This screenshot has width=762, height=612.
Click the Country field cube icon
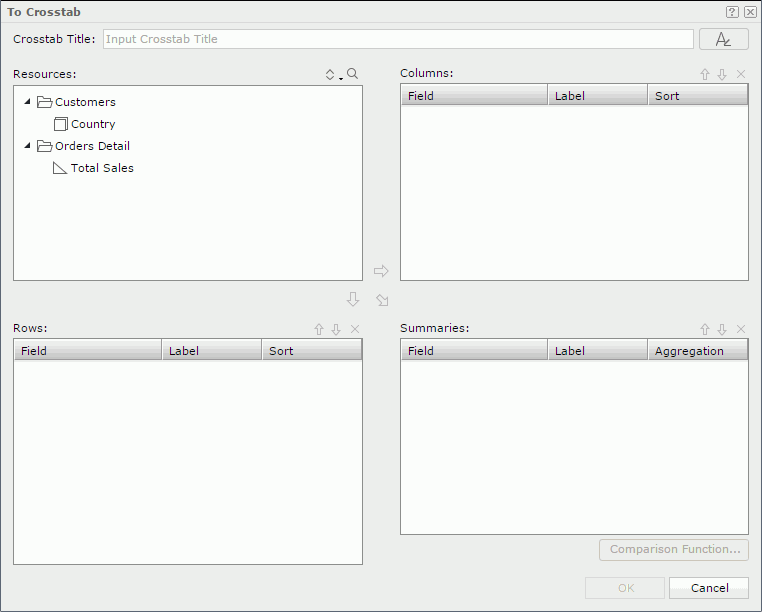point(61,124)
